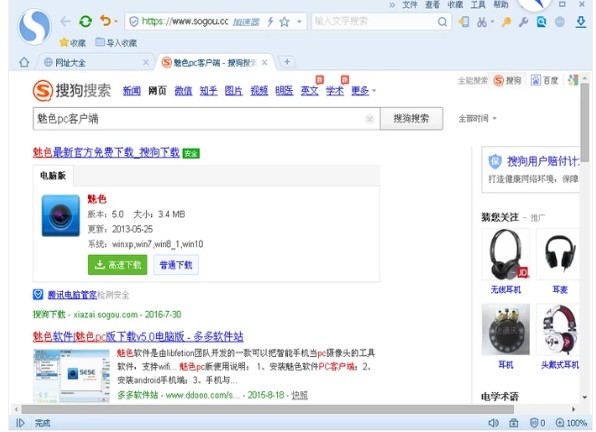Click the 魅色pc客户端 search input field
Screen dimensions: 596x432
click(201, 119)
